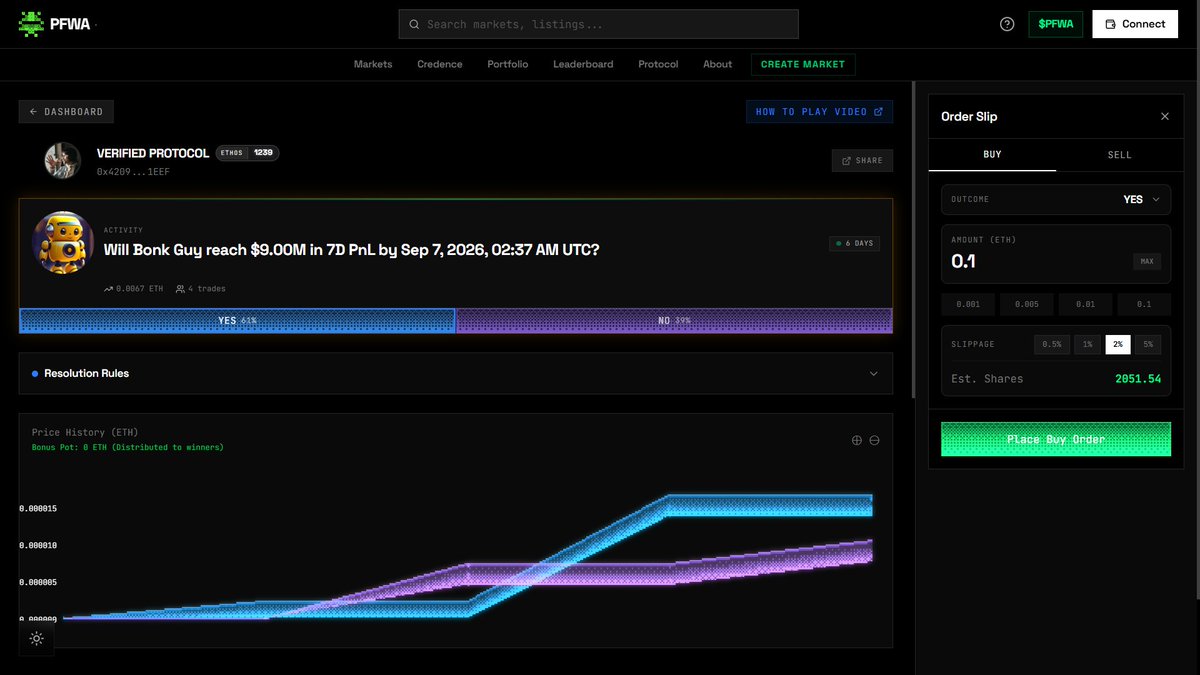Click the SHARE button
The image size is (1200, 675).
pos(862,160)
